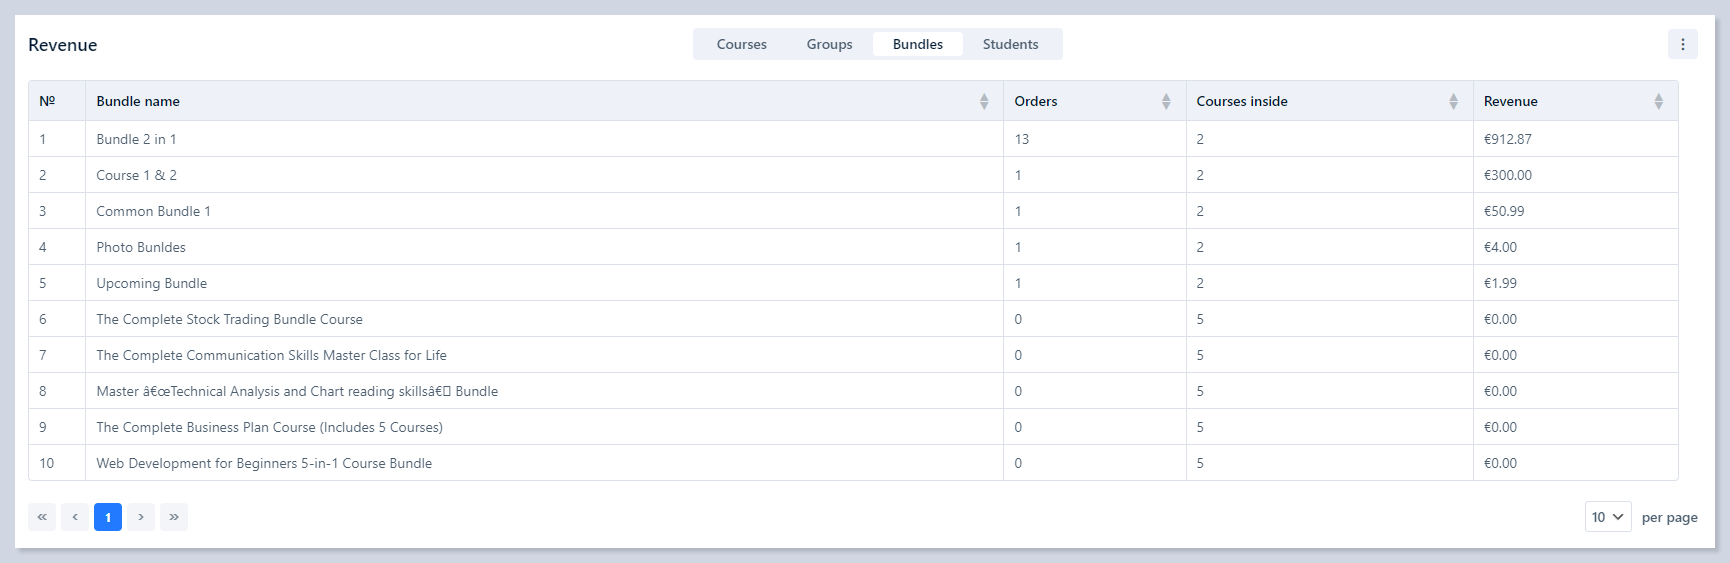The image size is (1730, 563).
Task: Select the Bundles tab
Action: pos(917,44)
